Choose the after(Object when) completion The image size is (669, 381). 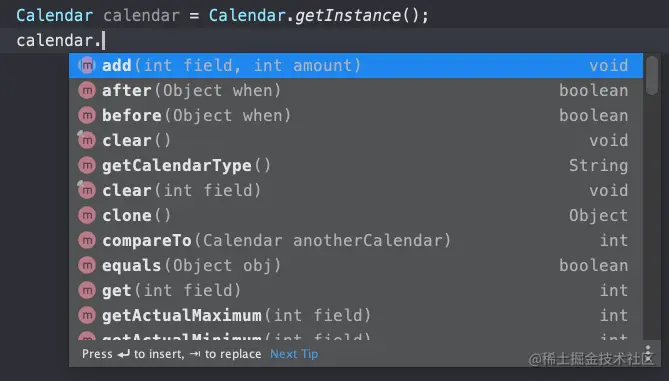click(x=356, y=90)
